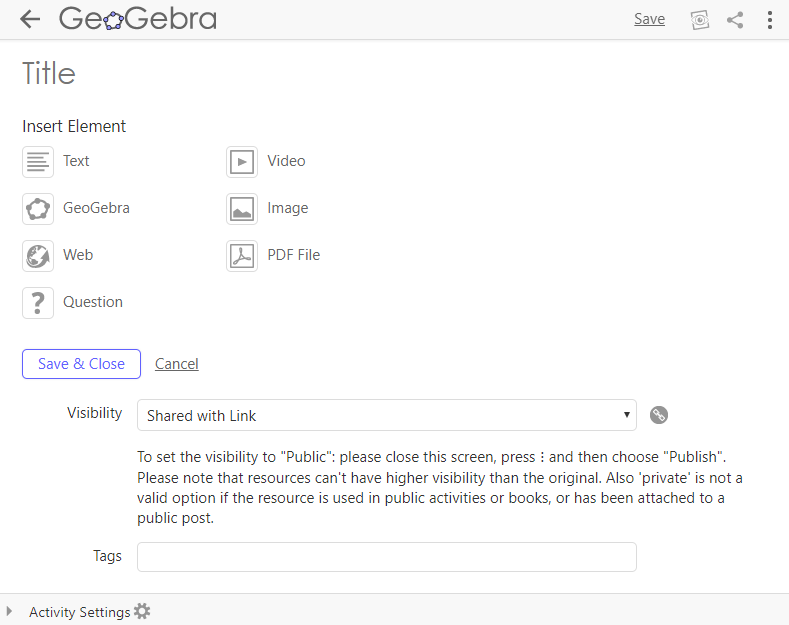
Task: Insert a Question element icon
Action: point(38,303)
